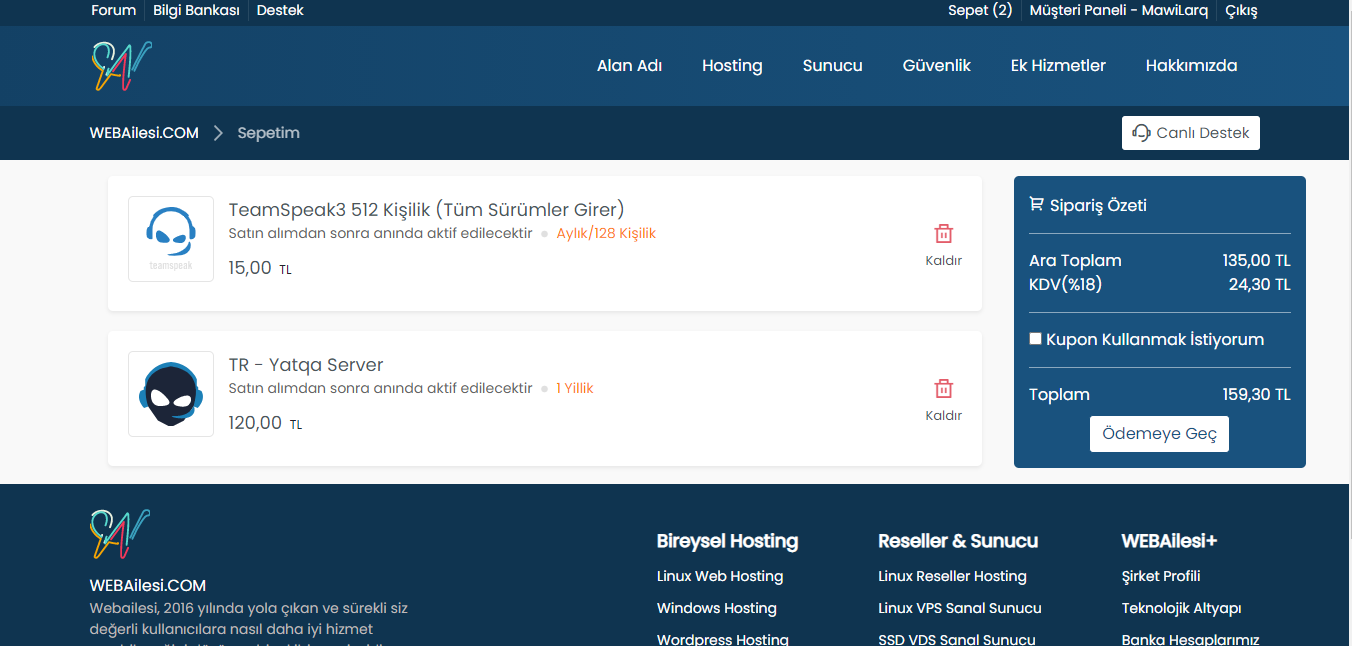Click the breadcrumb chevron arrow
1352x646 pixels.
pyautogui.click(x=218, y=133)
